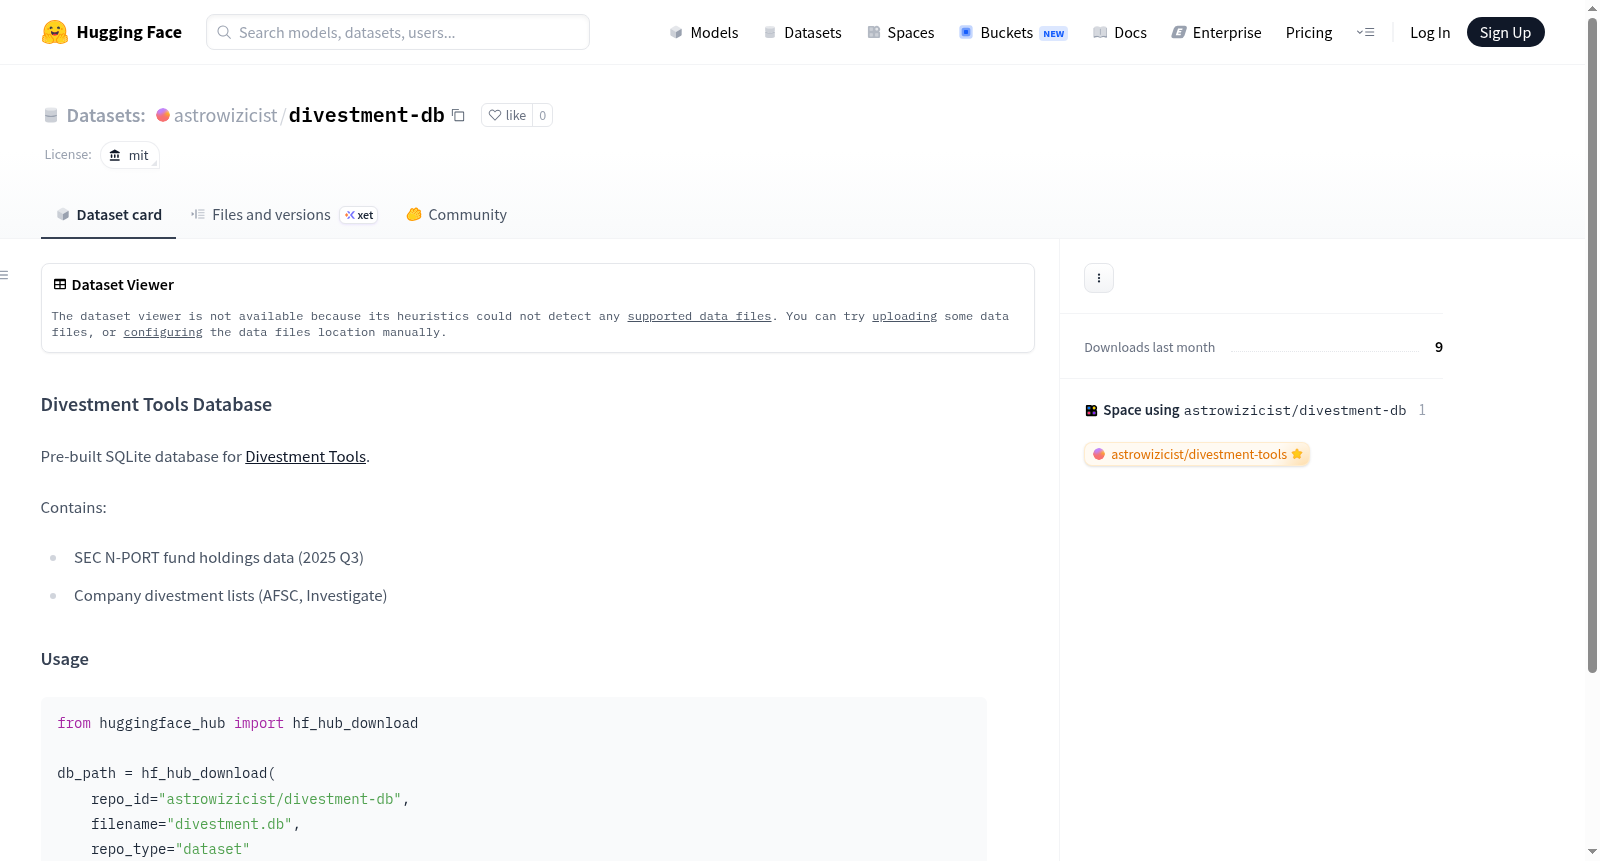This screenshot has width=1600, height=861.
Task: Open the astrowizicist/divestment-tools space
Action: [x=1197, y=454]
